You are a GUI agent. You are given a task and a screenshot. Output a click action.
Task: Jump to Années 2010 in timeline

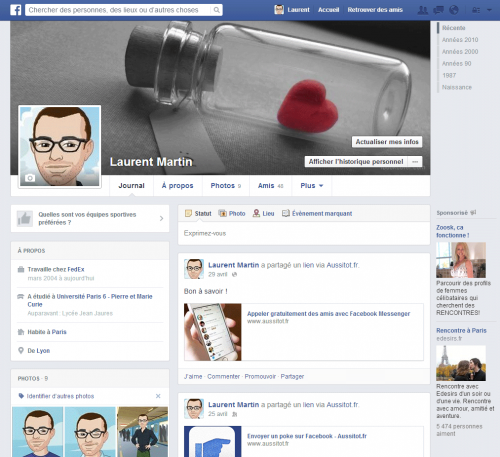point(460,40)
